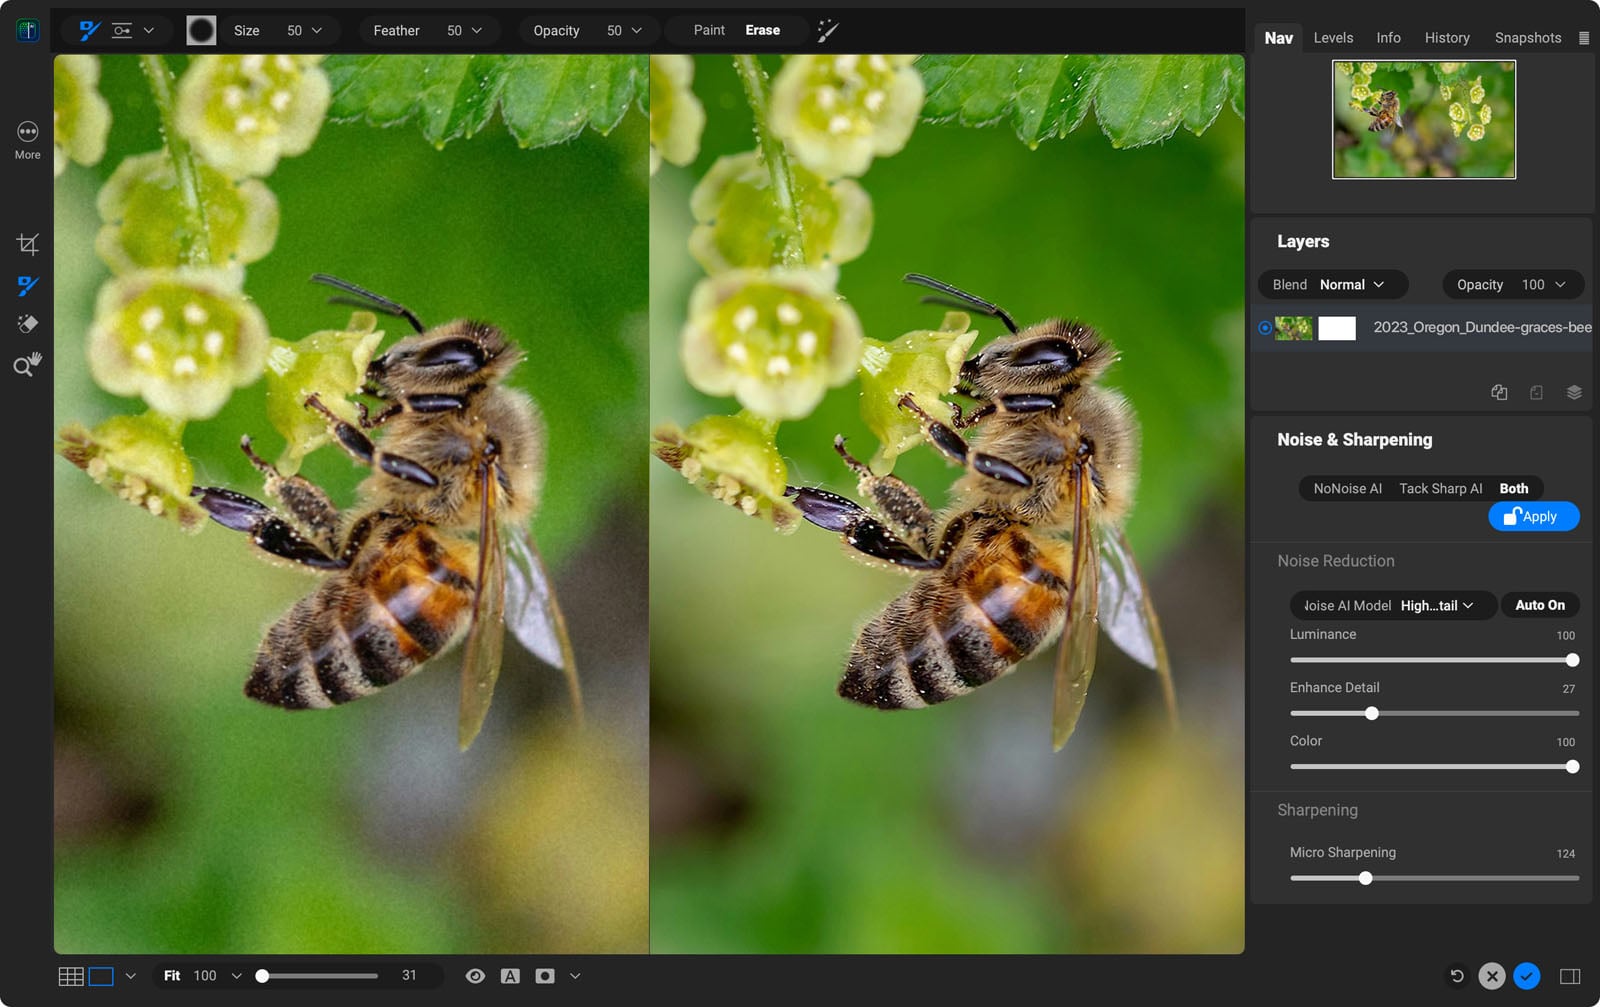Switch to grid view layout
Screen dimensions: 1600x1007
tap(71, 976)
